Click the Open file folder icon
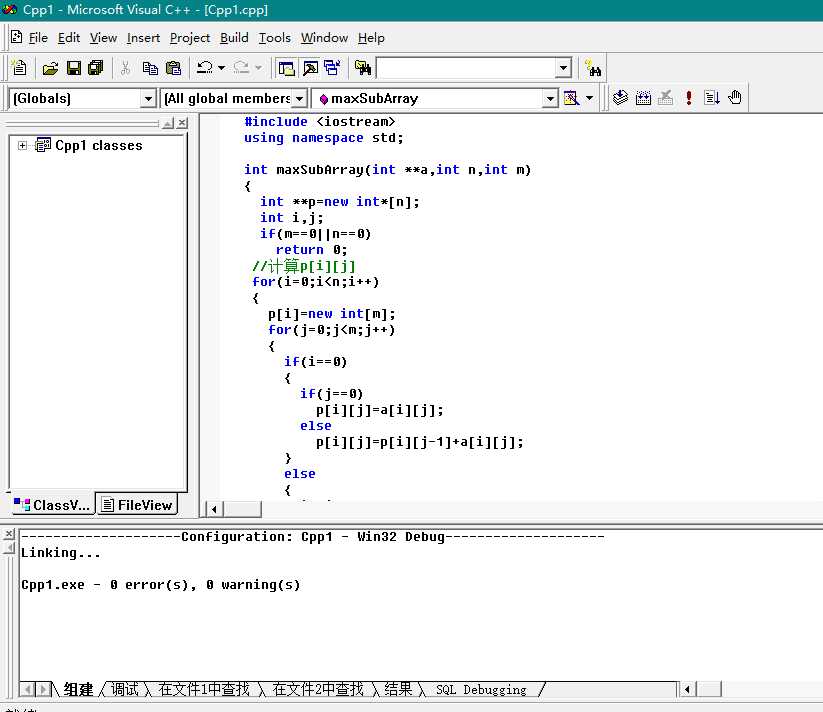Image resolution: width=823 pixels, height=712 pixels. (x=50, y=68)
